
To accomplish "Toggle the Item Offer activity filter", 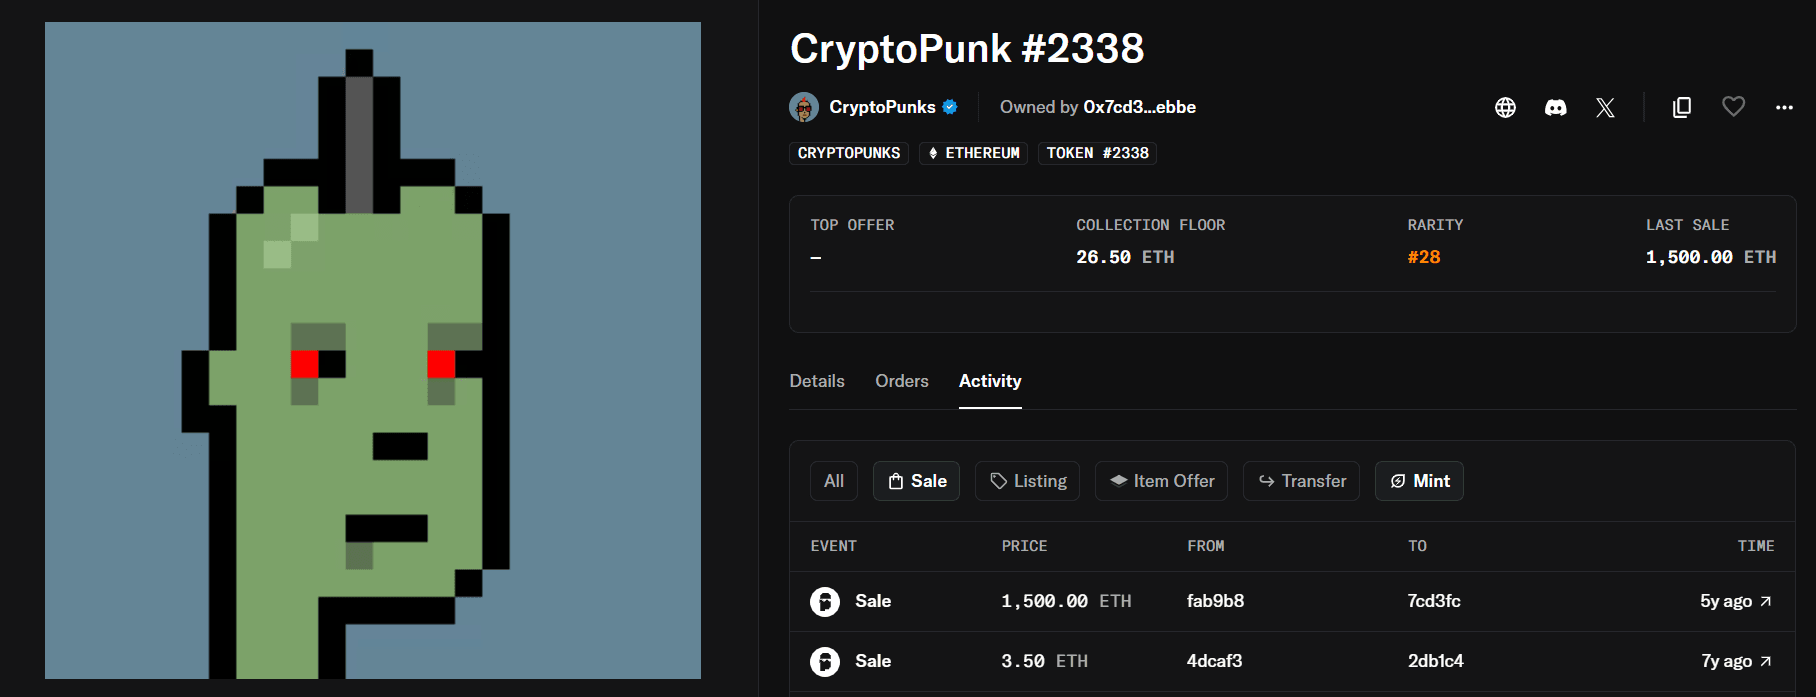I will point(1161,481).
